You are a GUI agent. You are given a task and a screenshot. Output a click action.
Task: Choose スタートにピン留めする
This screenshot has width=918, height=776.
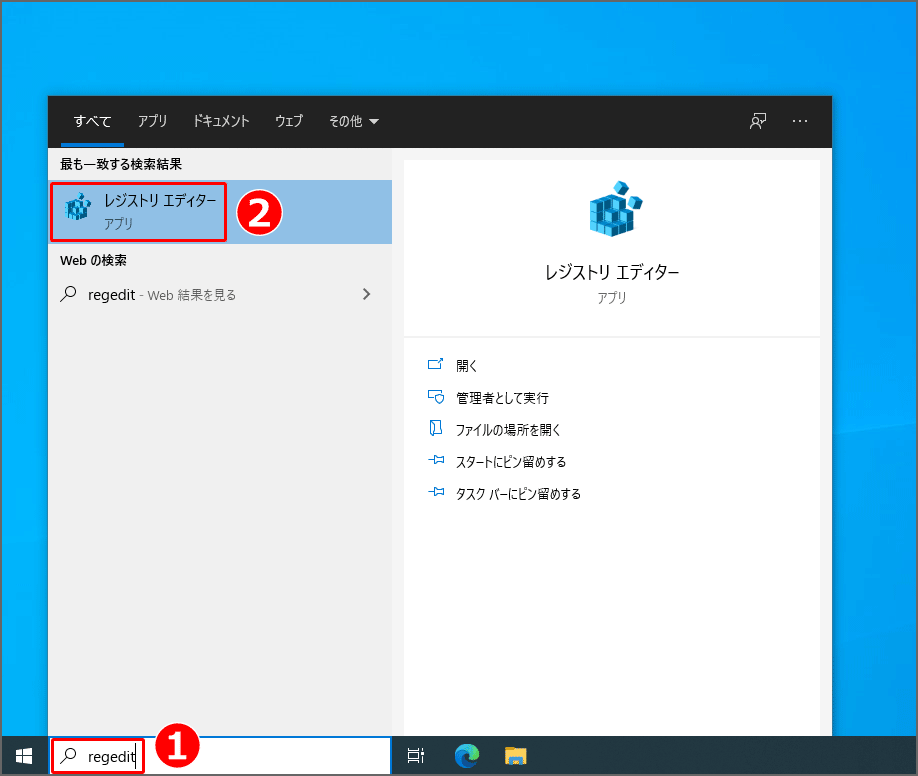(511, 462)
